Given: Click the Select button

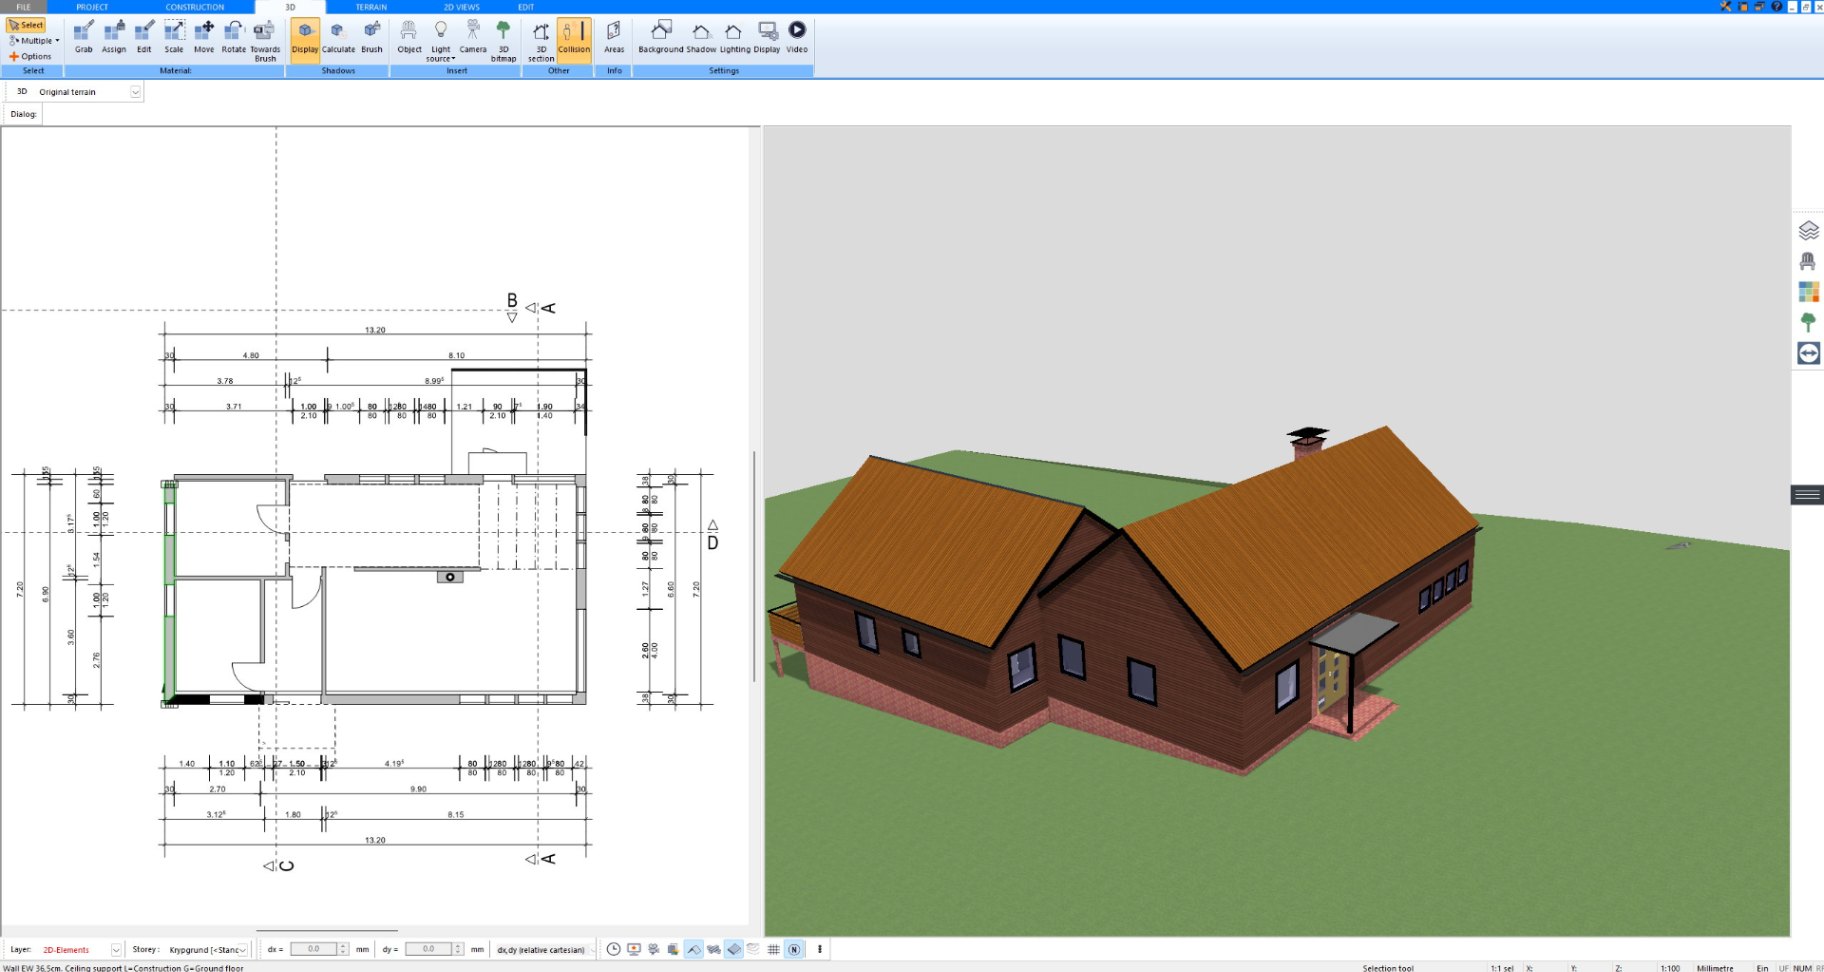Looking at the screenshot, I should click(x=26, y=25).
